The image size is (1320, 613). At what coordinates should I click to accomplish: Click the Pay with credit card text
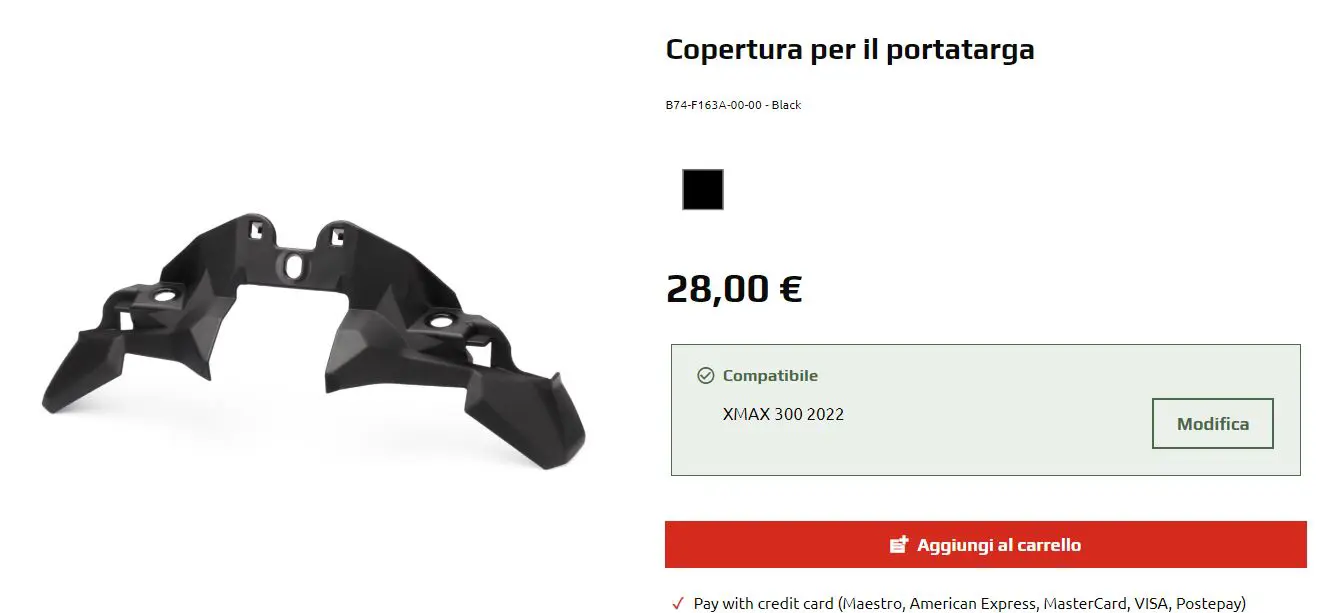[x=764, y=604]
